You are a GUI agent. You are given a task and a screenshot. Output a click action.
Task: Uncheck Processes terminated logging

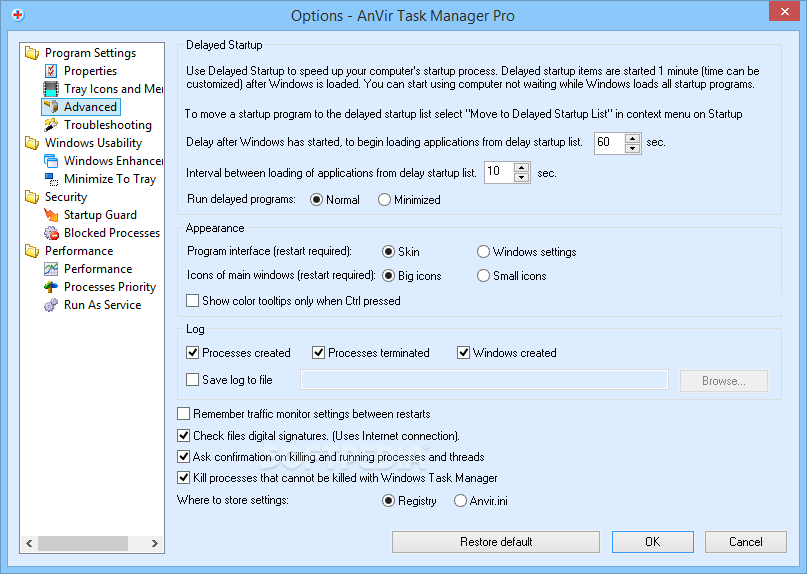[371, 353]
